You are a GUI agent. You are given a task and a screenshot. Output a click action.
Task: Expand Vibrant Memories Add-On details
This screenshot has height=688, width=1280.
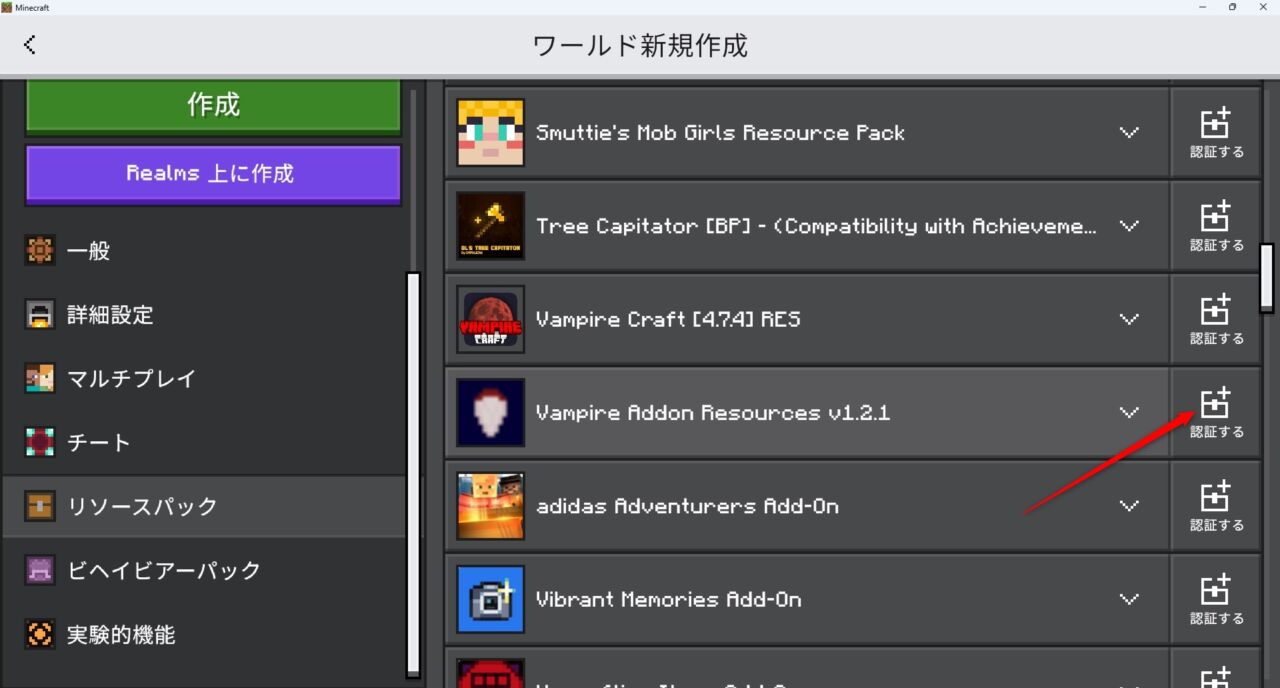1129,600
